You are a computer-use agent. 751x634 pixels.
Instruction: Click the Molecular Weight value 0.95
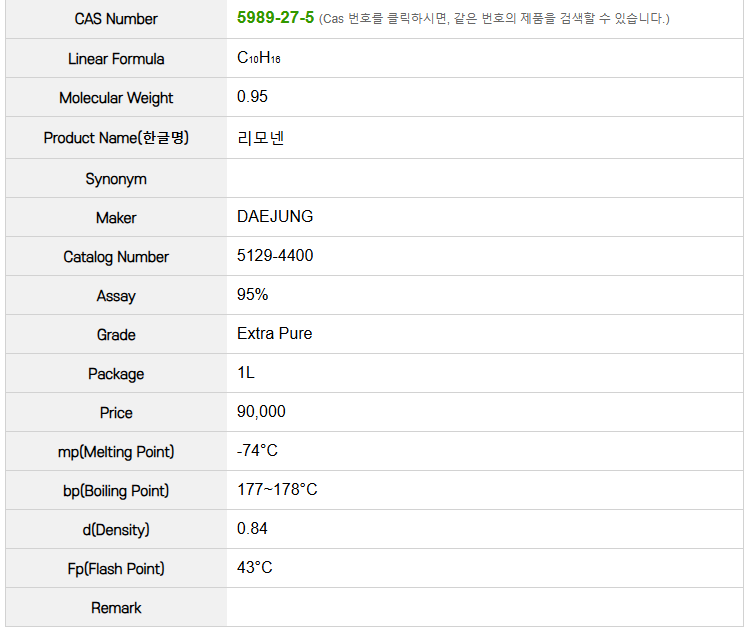pyautogui.click(x=252, y=97)
